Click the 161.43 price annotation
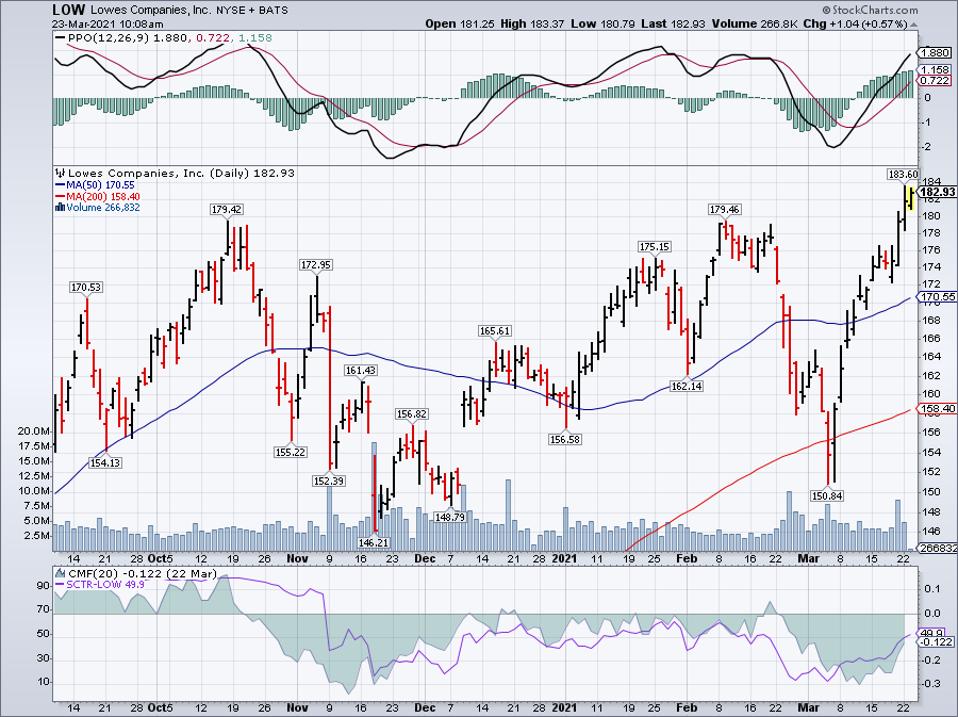This screenshot has height=717, width=958. [360, 371]
